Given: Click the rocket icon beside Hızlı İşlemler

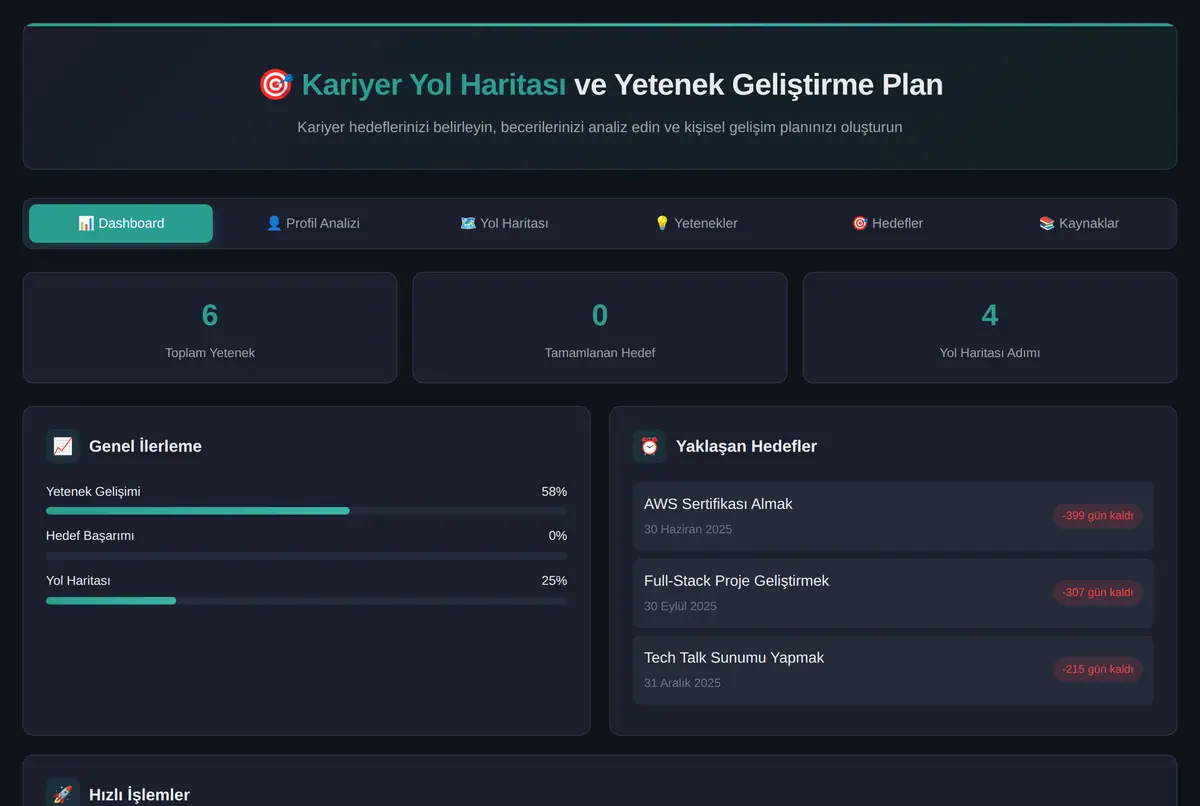Looking at the screenshot, I should 63,794.
